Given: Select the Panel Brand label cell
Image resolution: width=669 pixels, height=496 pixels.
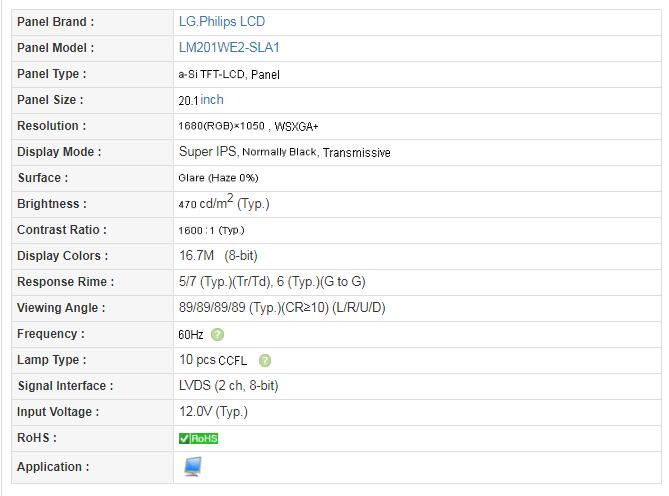Looking at the screenshot, I should [92, 22].
